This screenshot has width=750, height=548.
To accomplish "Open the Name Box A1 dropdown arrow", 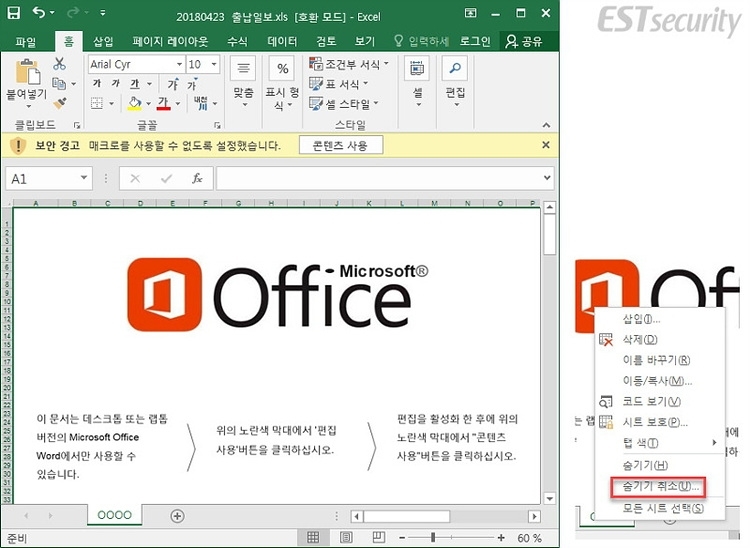I will pyautogui.click(x=84, y=178).
